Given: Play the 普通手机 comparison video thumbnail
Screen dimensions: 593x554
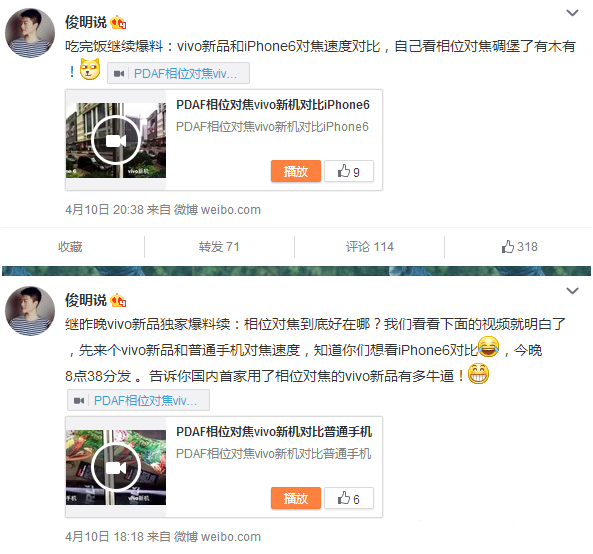Looking at the screenshot, I should click(116, 467).
